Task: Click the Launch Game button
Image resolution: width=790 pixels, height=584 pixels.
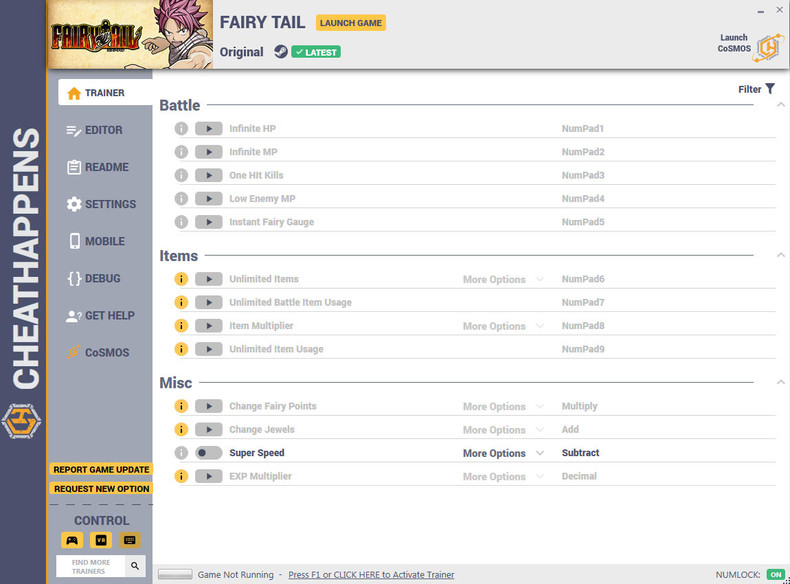Action: (x=351, y=23)
